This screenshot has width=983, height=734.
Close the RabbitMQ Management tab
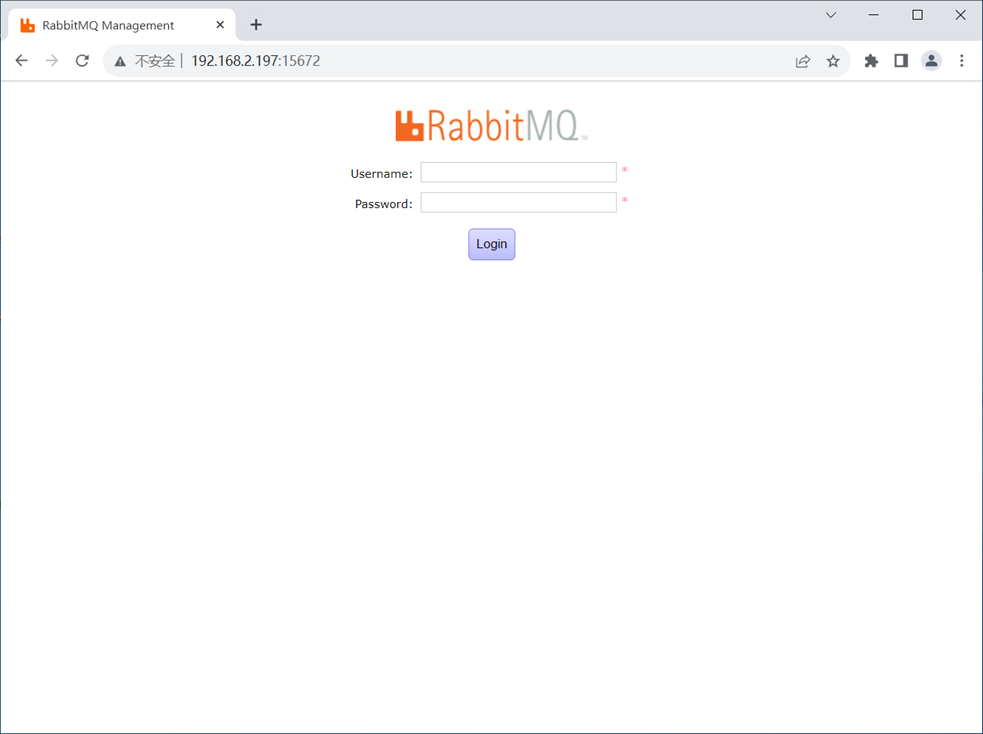(x=220, y=25)
